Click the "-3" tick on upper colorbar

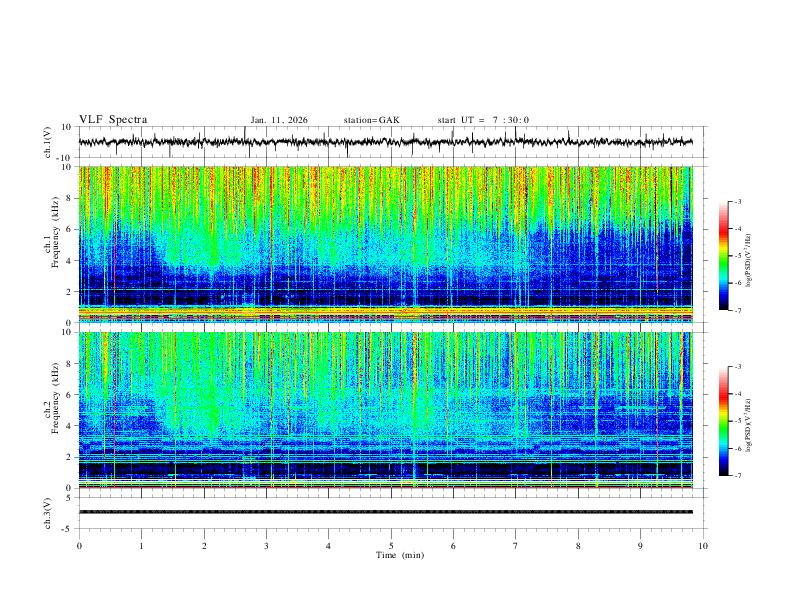[x=737, y=201]
